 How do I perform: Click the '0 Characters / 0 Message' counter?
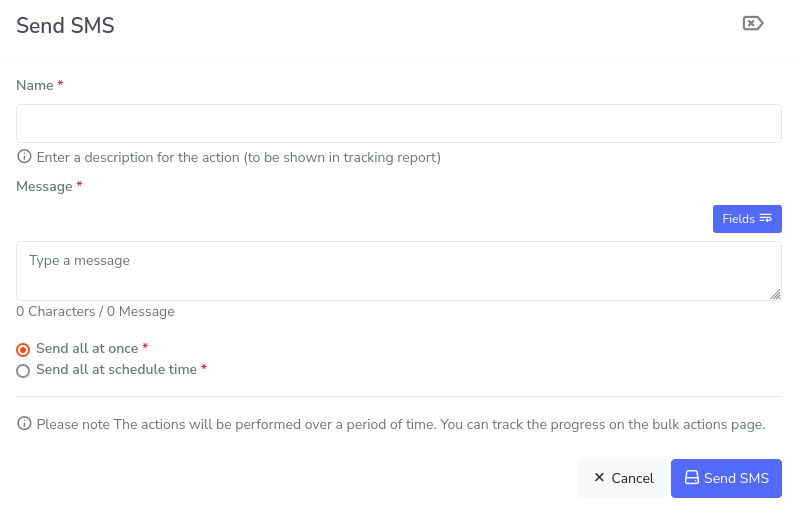point(95,311)
